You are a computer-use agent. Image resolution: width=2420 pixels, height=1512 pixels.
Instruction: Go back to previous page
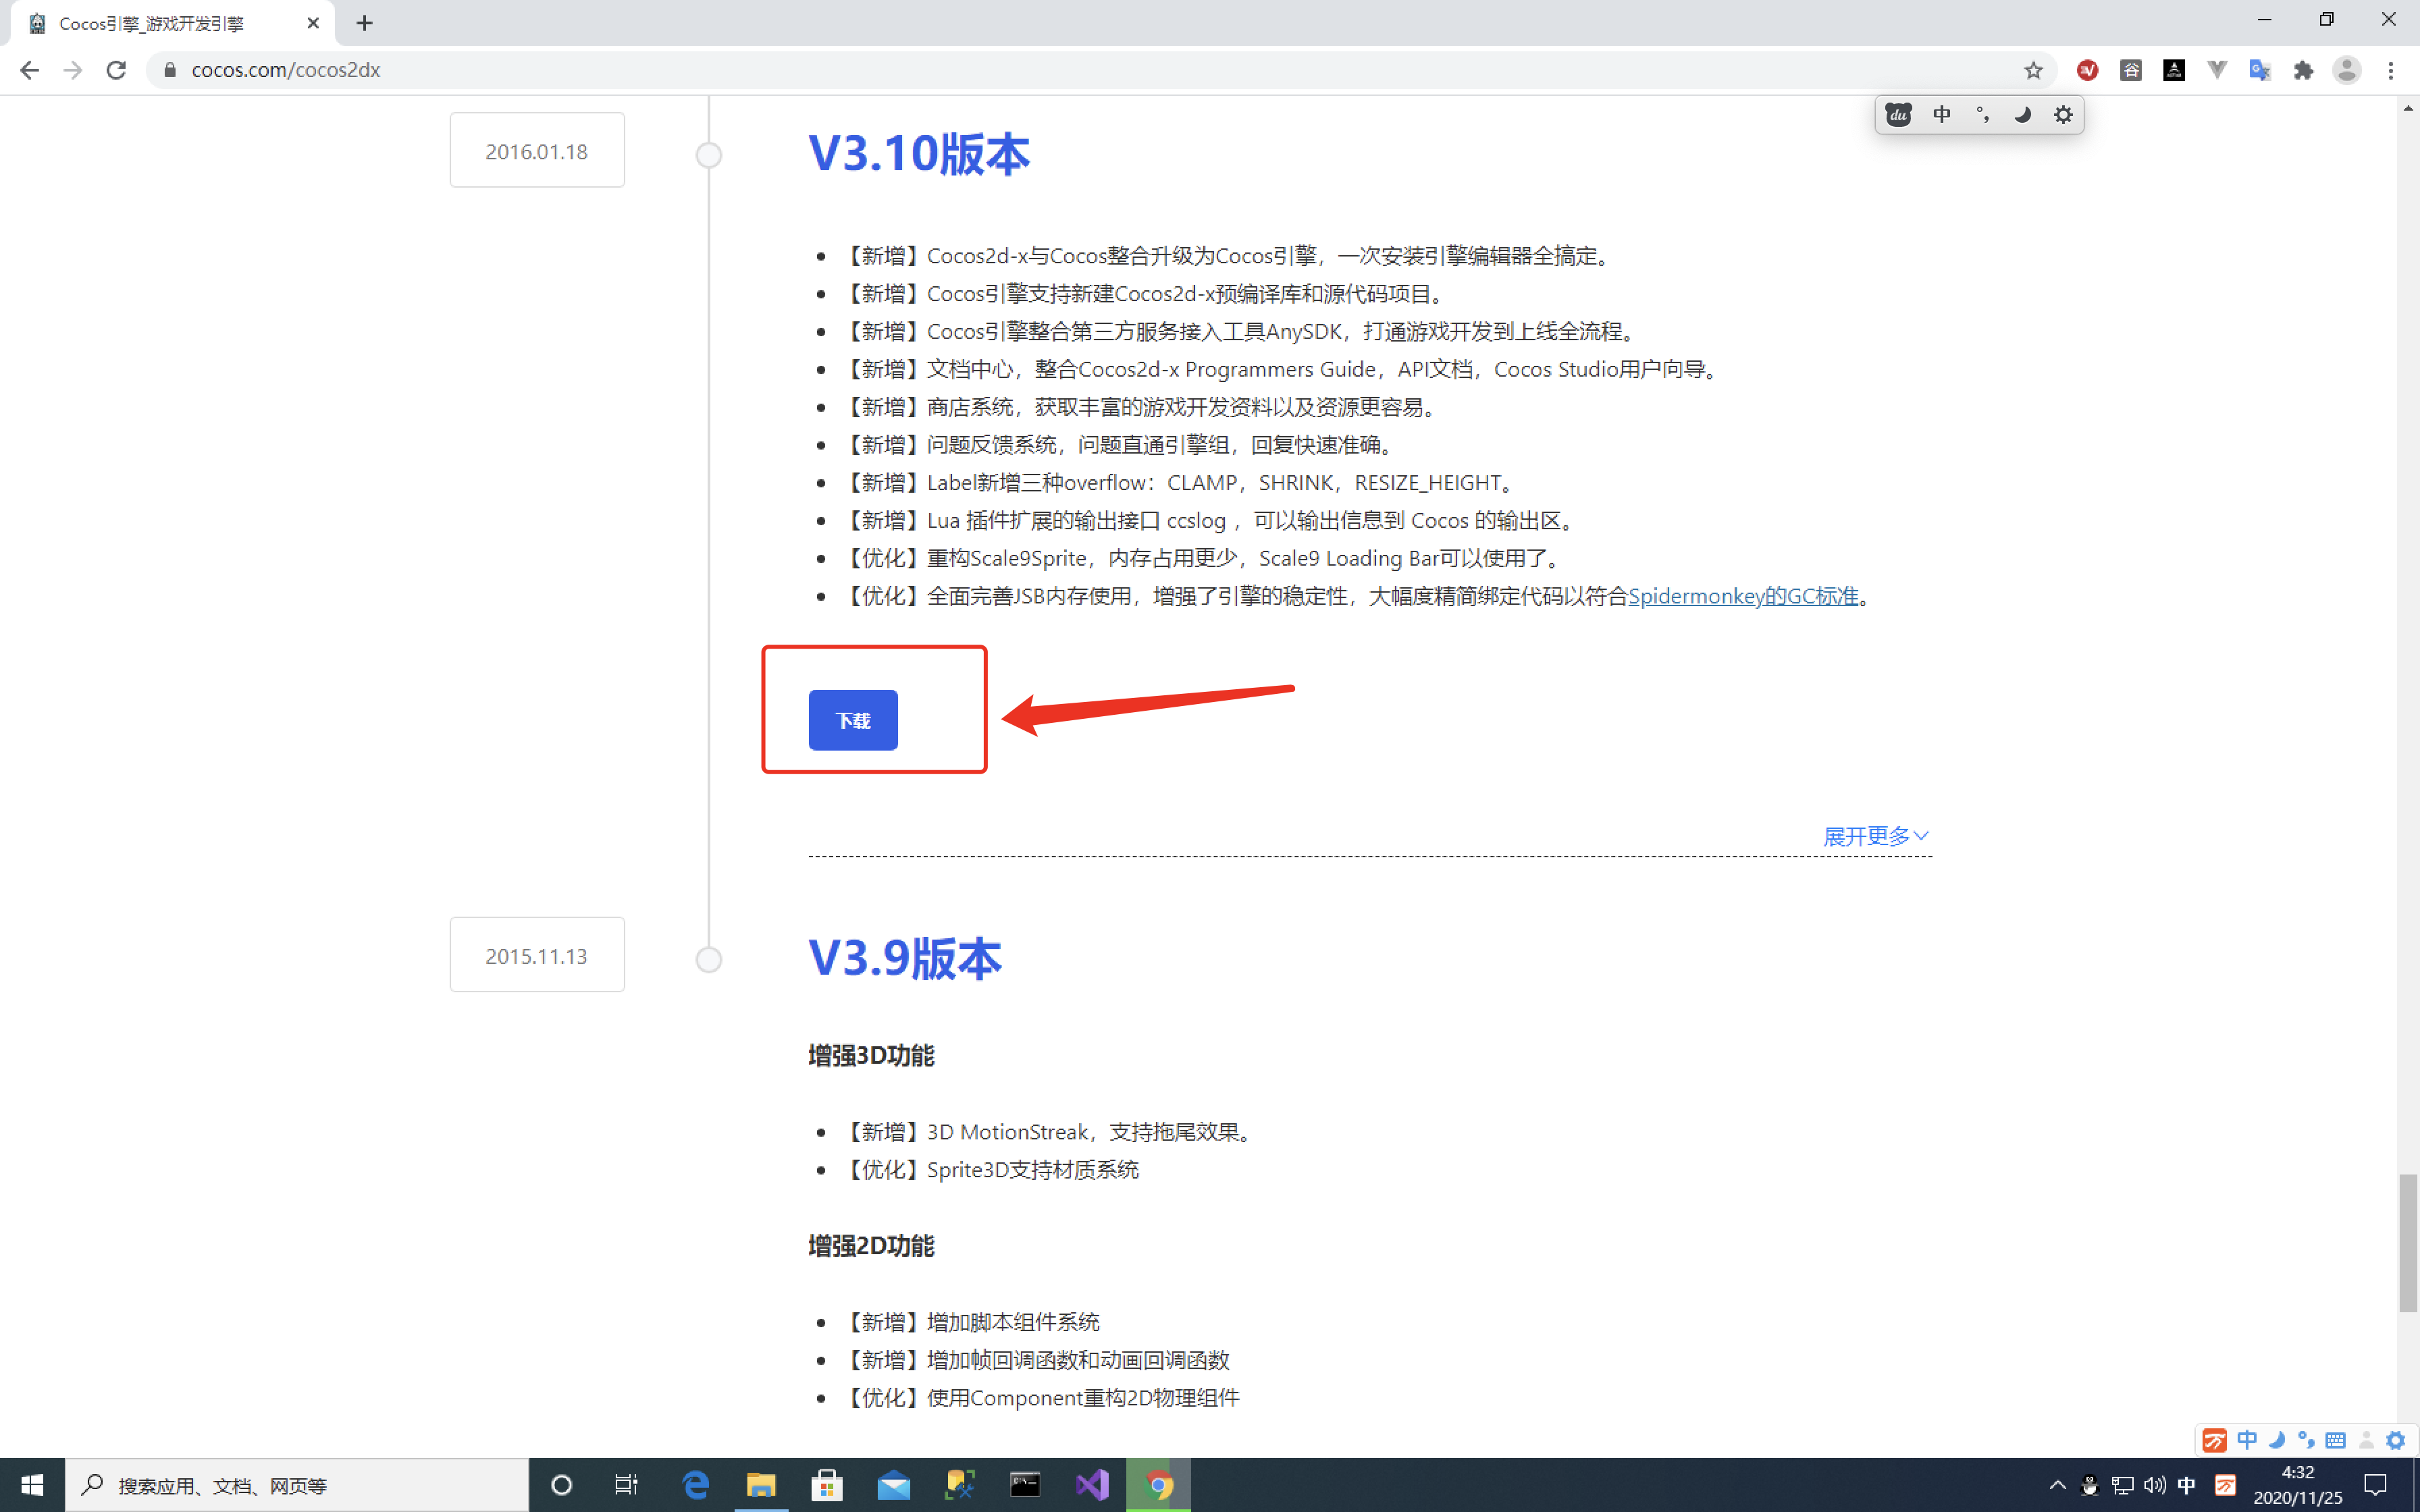coord(29,70)
